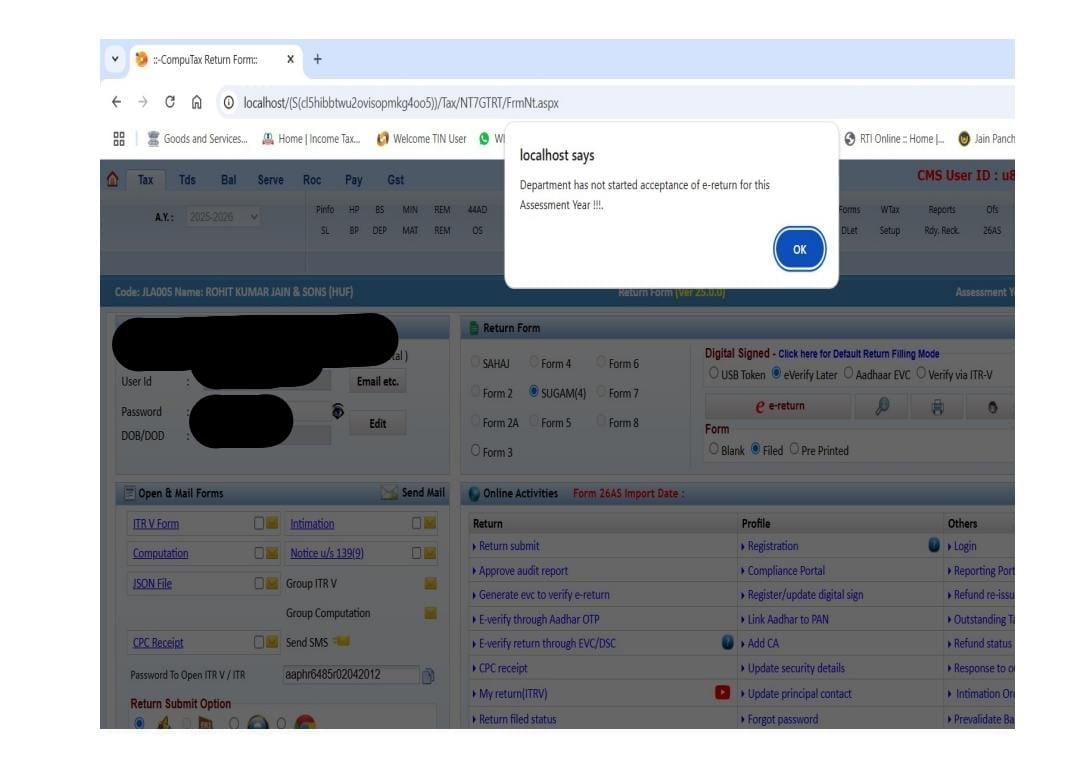Close the CompuTax Return Form tab
This screenshot has width=1080, height=773.
click(291, 59)
